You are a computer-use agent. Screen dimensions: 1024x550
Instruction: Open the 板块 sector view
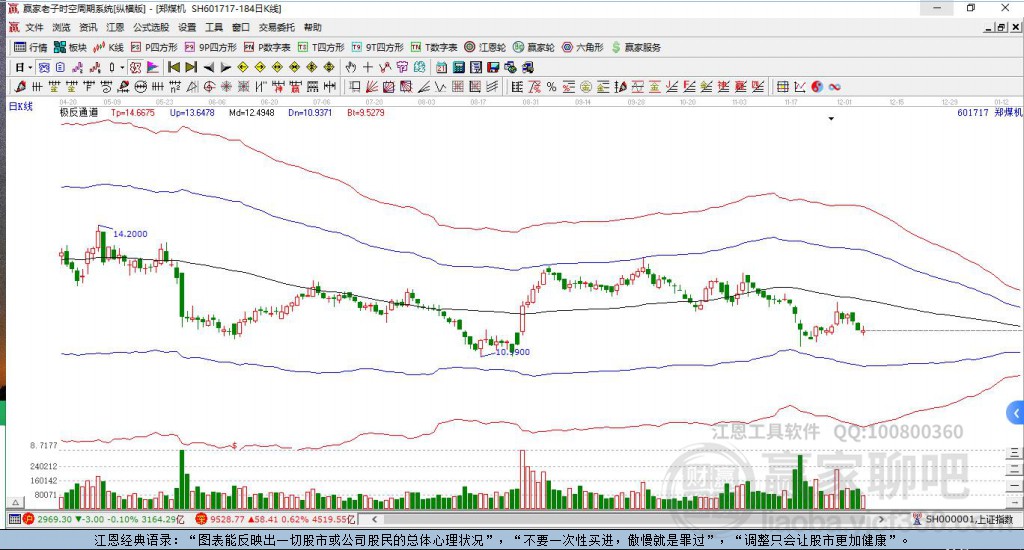70,47
